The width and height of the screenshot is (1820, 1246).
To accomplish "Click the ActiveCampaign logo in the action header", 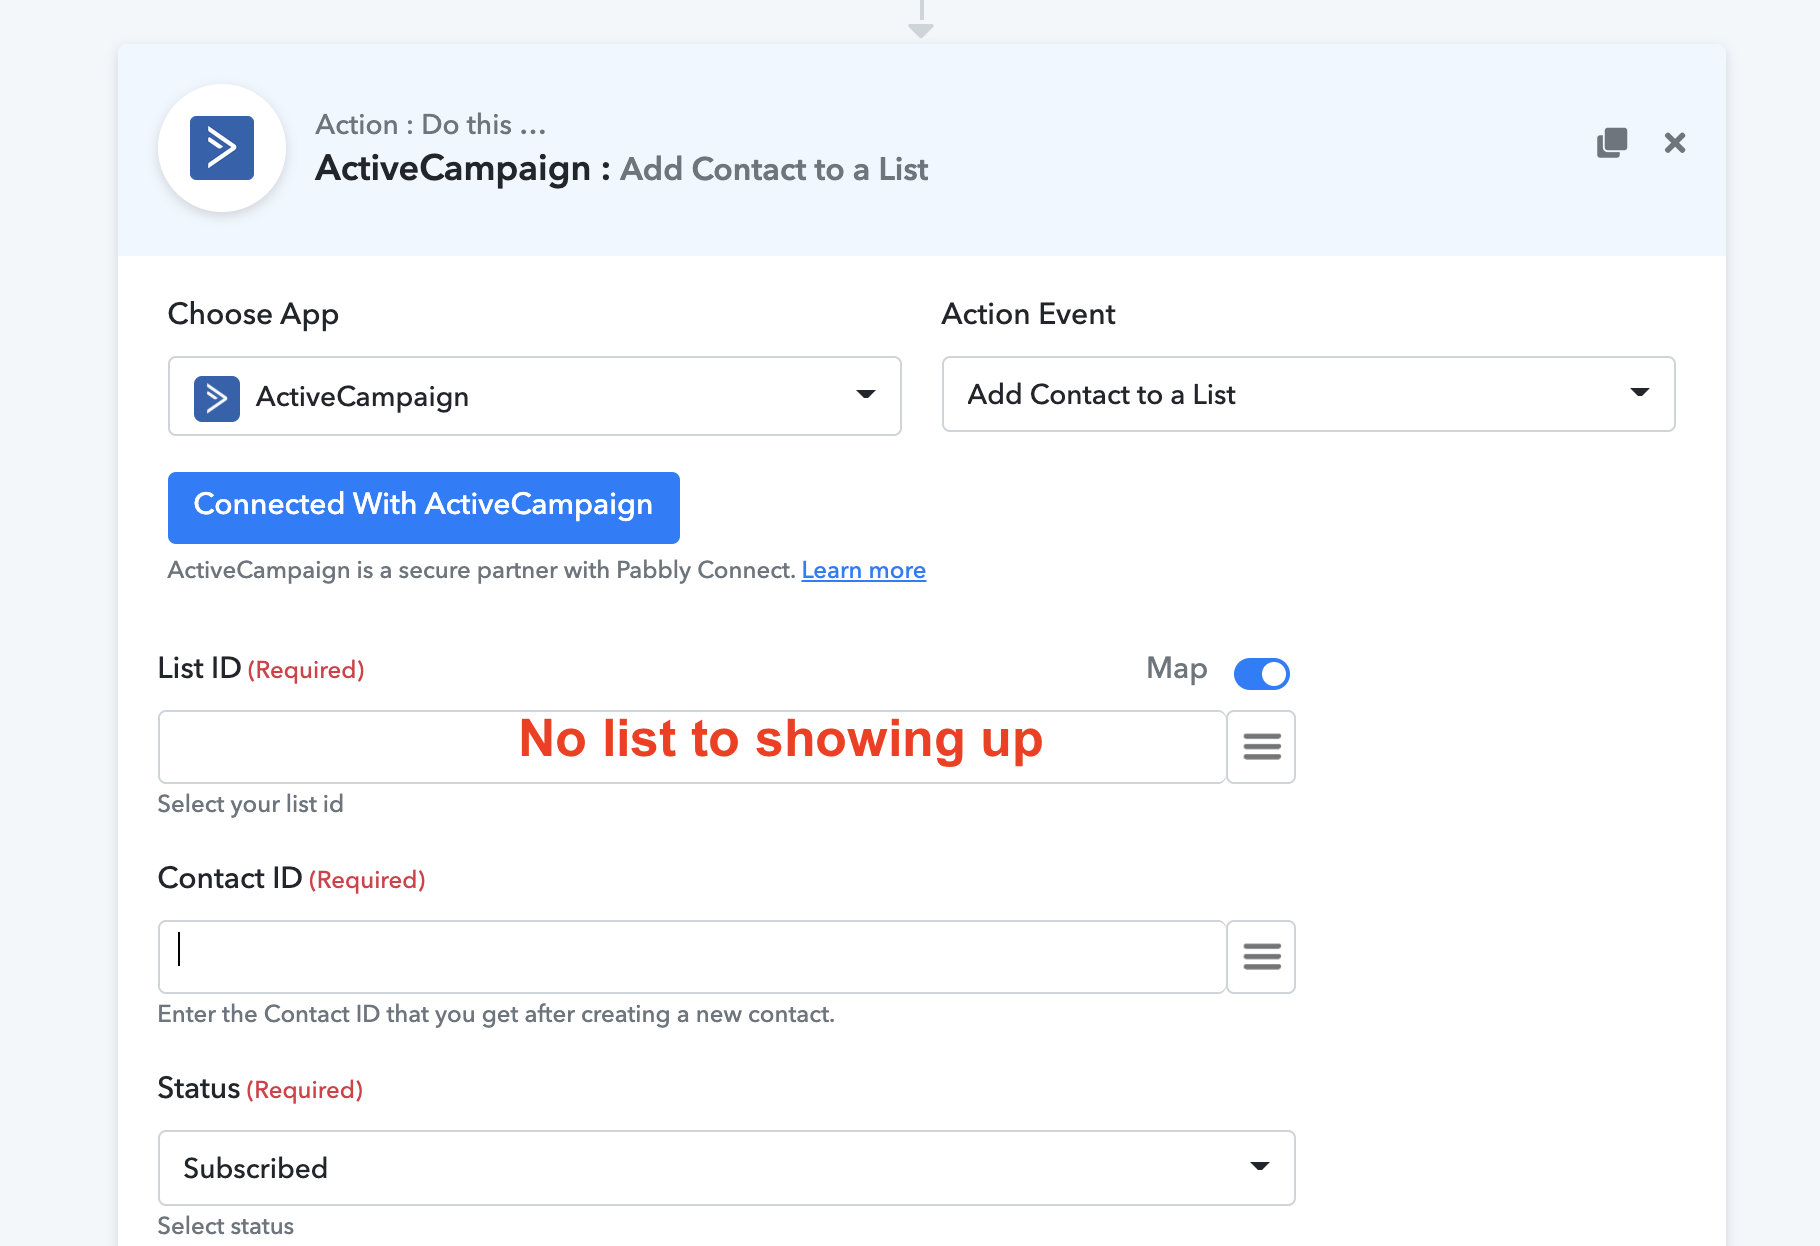I will point(222,148).
